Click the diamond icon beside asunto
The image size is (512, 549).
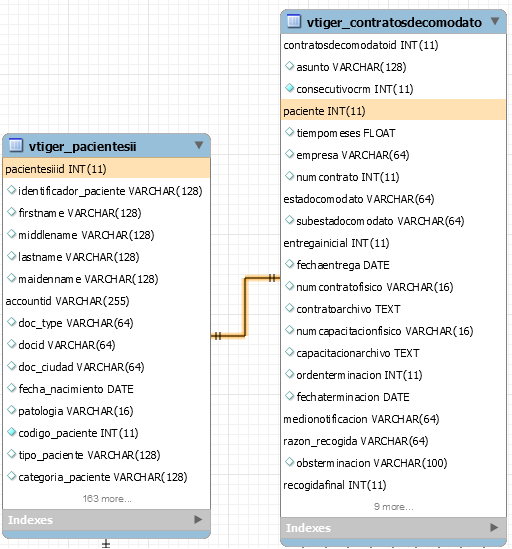pyautogui.click(x=289, y=66)
